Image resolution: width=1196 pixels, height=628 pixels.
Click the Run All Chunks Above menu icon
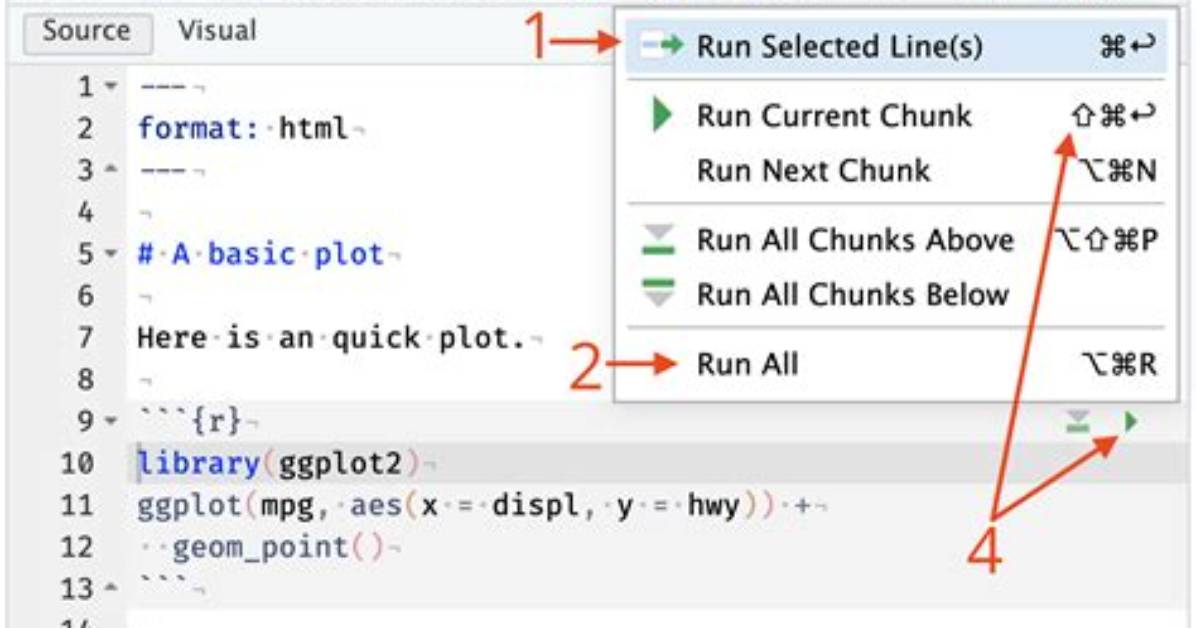point(659,240)
